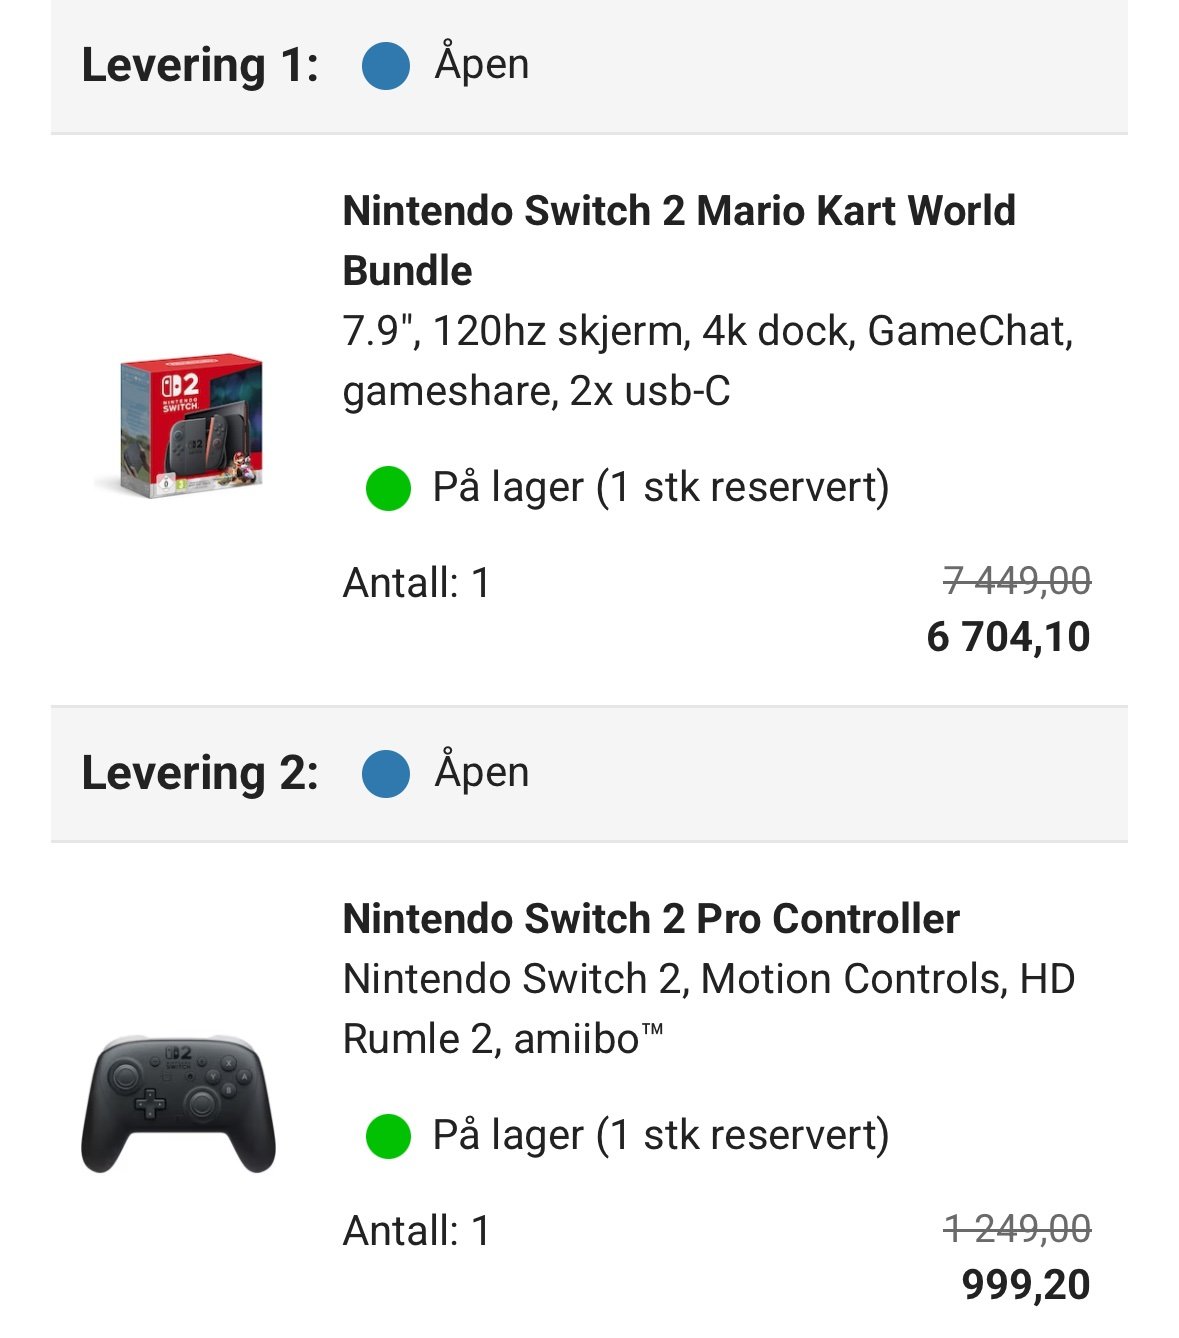
Task: Click the bundle's På lager reservation text
Action: click(661, 488)
